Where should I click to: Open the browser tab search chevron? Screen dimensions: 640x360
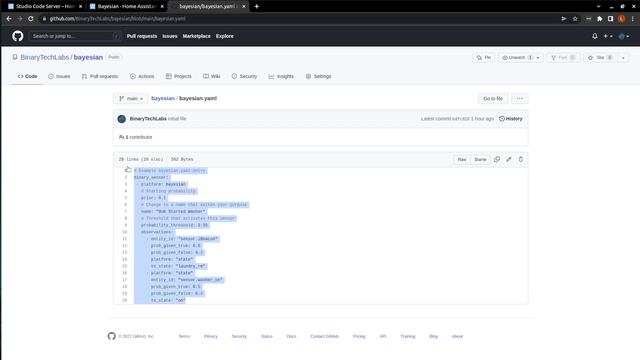point(598,6)
